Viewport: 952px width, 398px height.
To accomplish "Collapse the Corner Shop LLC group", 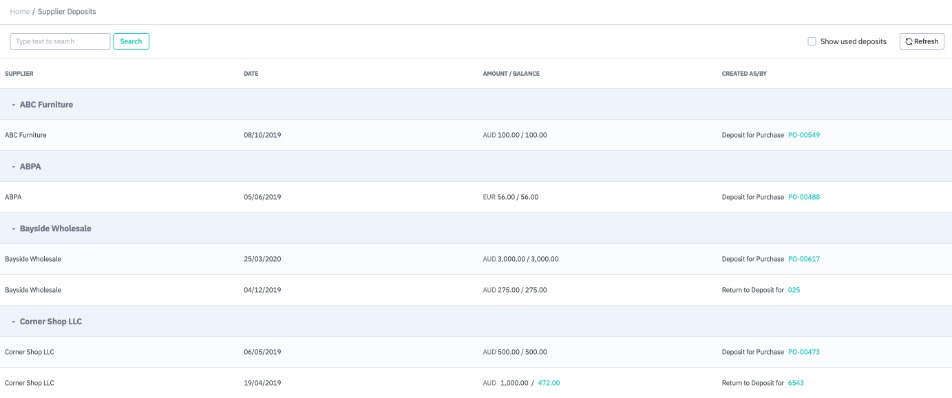I will coord(13,322).
